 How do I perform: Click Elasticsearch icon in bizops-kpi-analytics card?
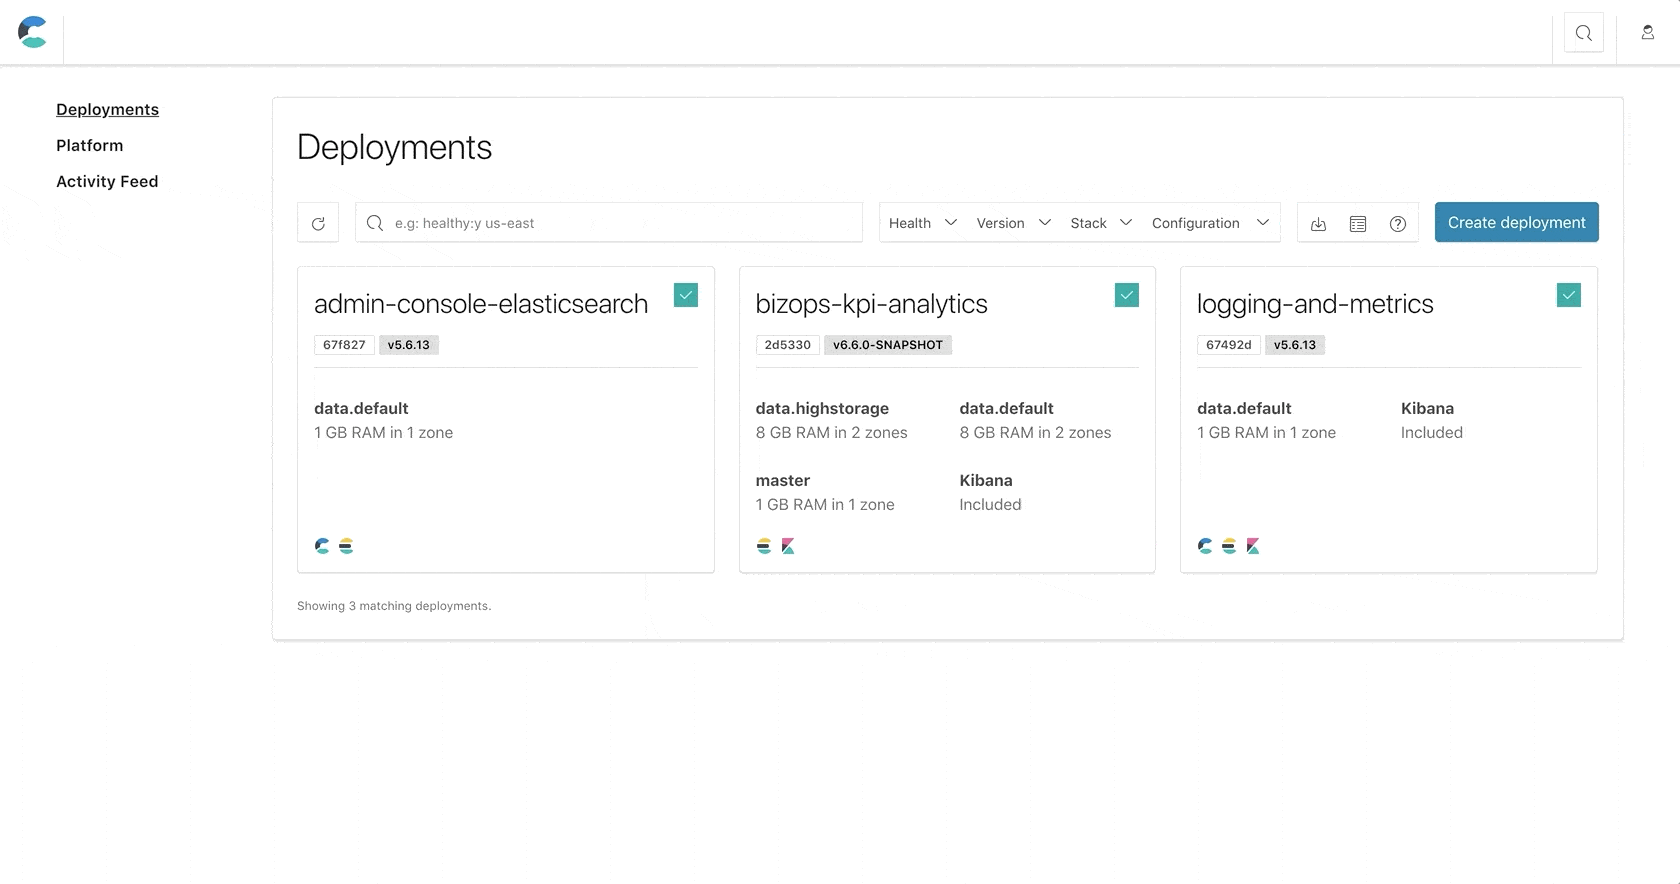point(764,546)
